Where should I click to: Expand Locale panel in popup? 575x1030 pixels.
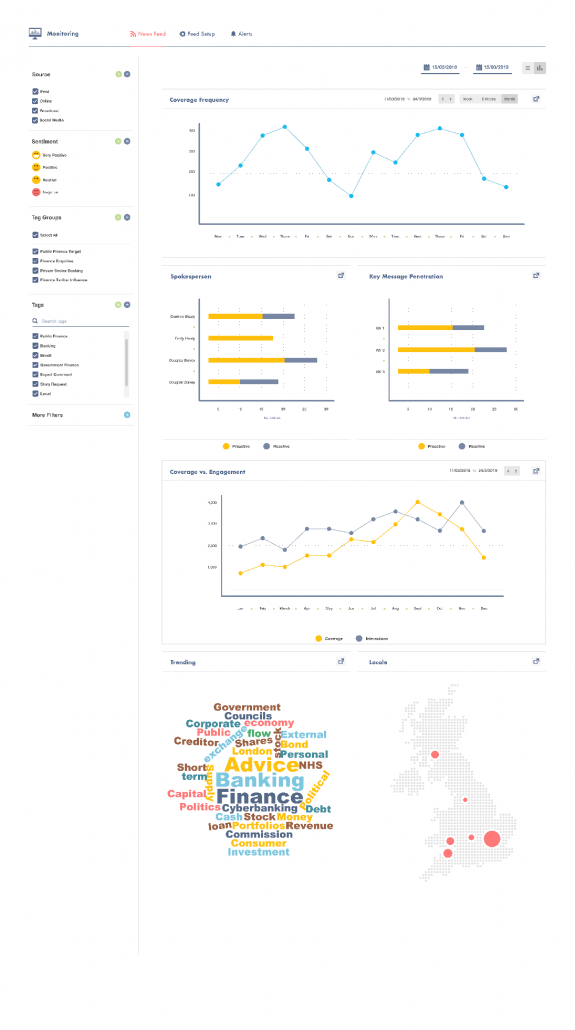click(x=536, y=661)
